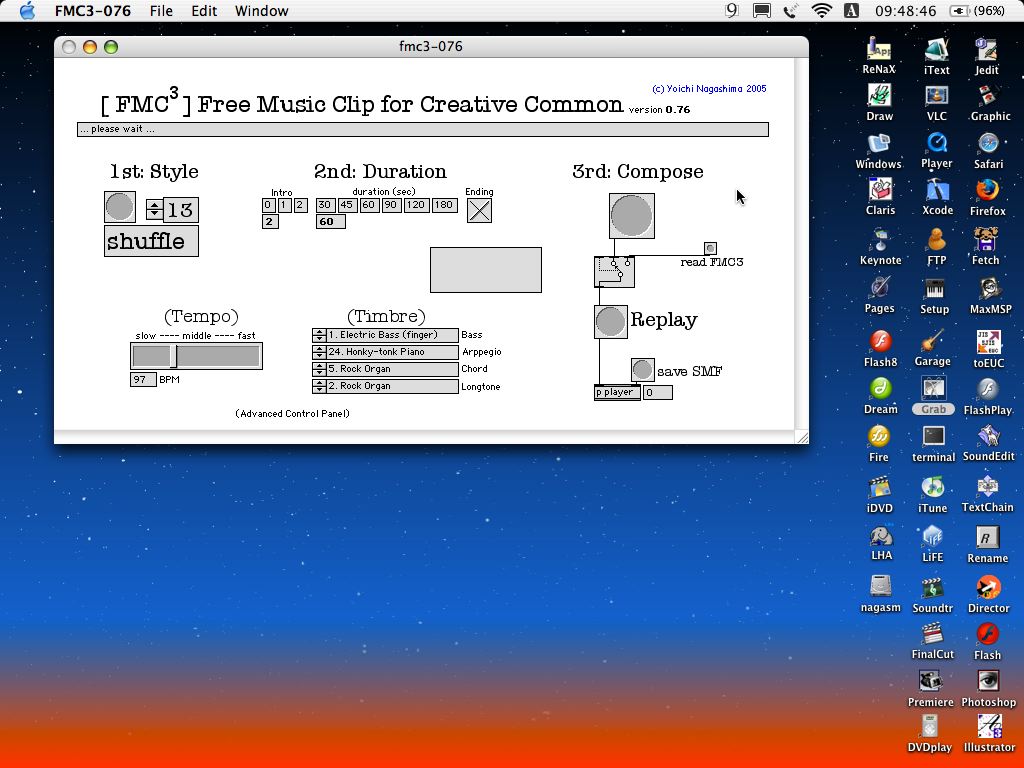1024x768 pixels.
Task: Click the selected duration value box showing 60
Action: tap(330, 221)
